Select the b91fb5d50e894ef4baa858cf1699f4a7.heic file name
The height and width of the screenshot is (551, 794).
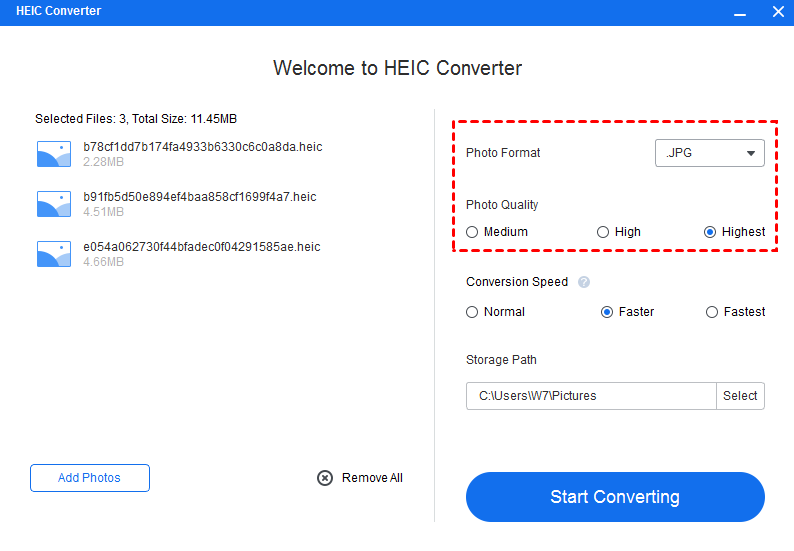[x=200, y=197]
